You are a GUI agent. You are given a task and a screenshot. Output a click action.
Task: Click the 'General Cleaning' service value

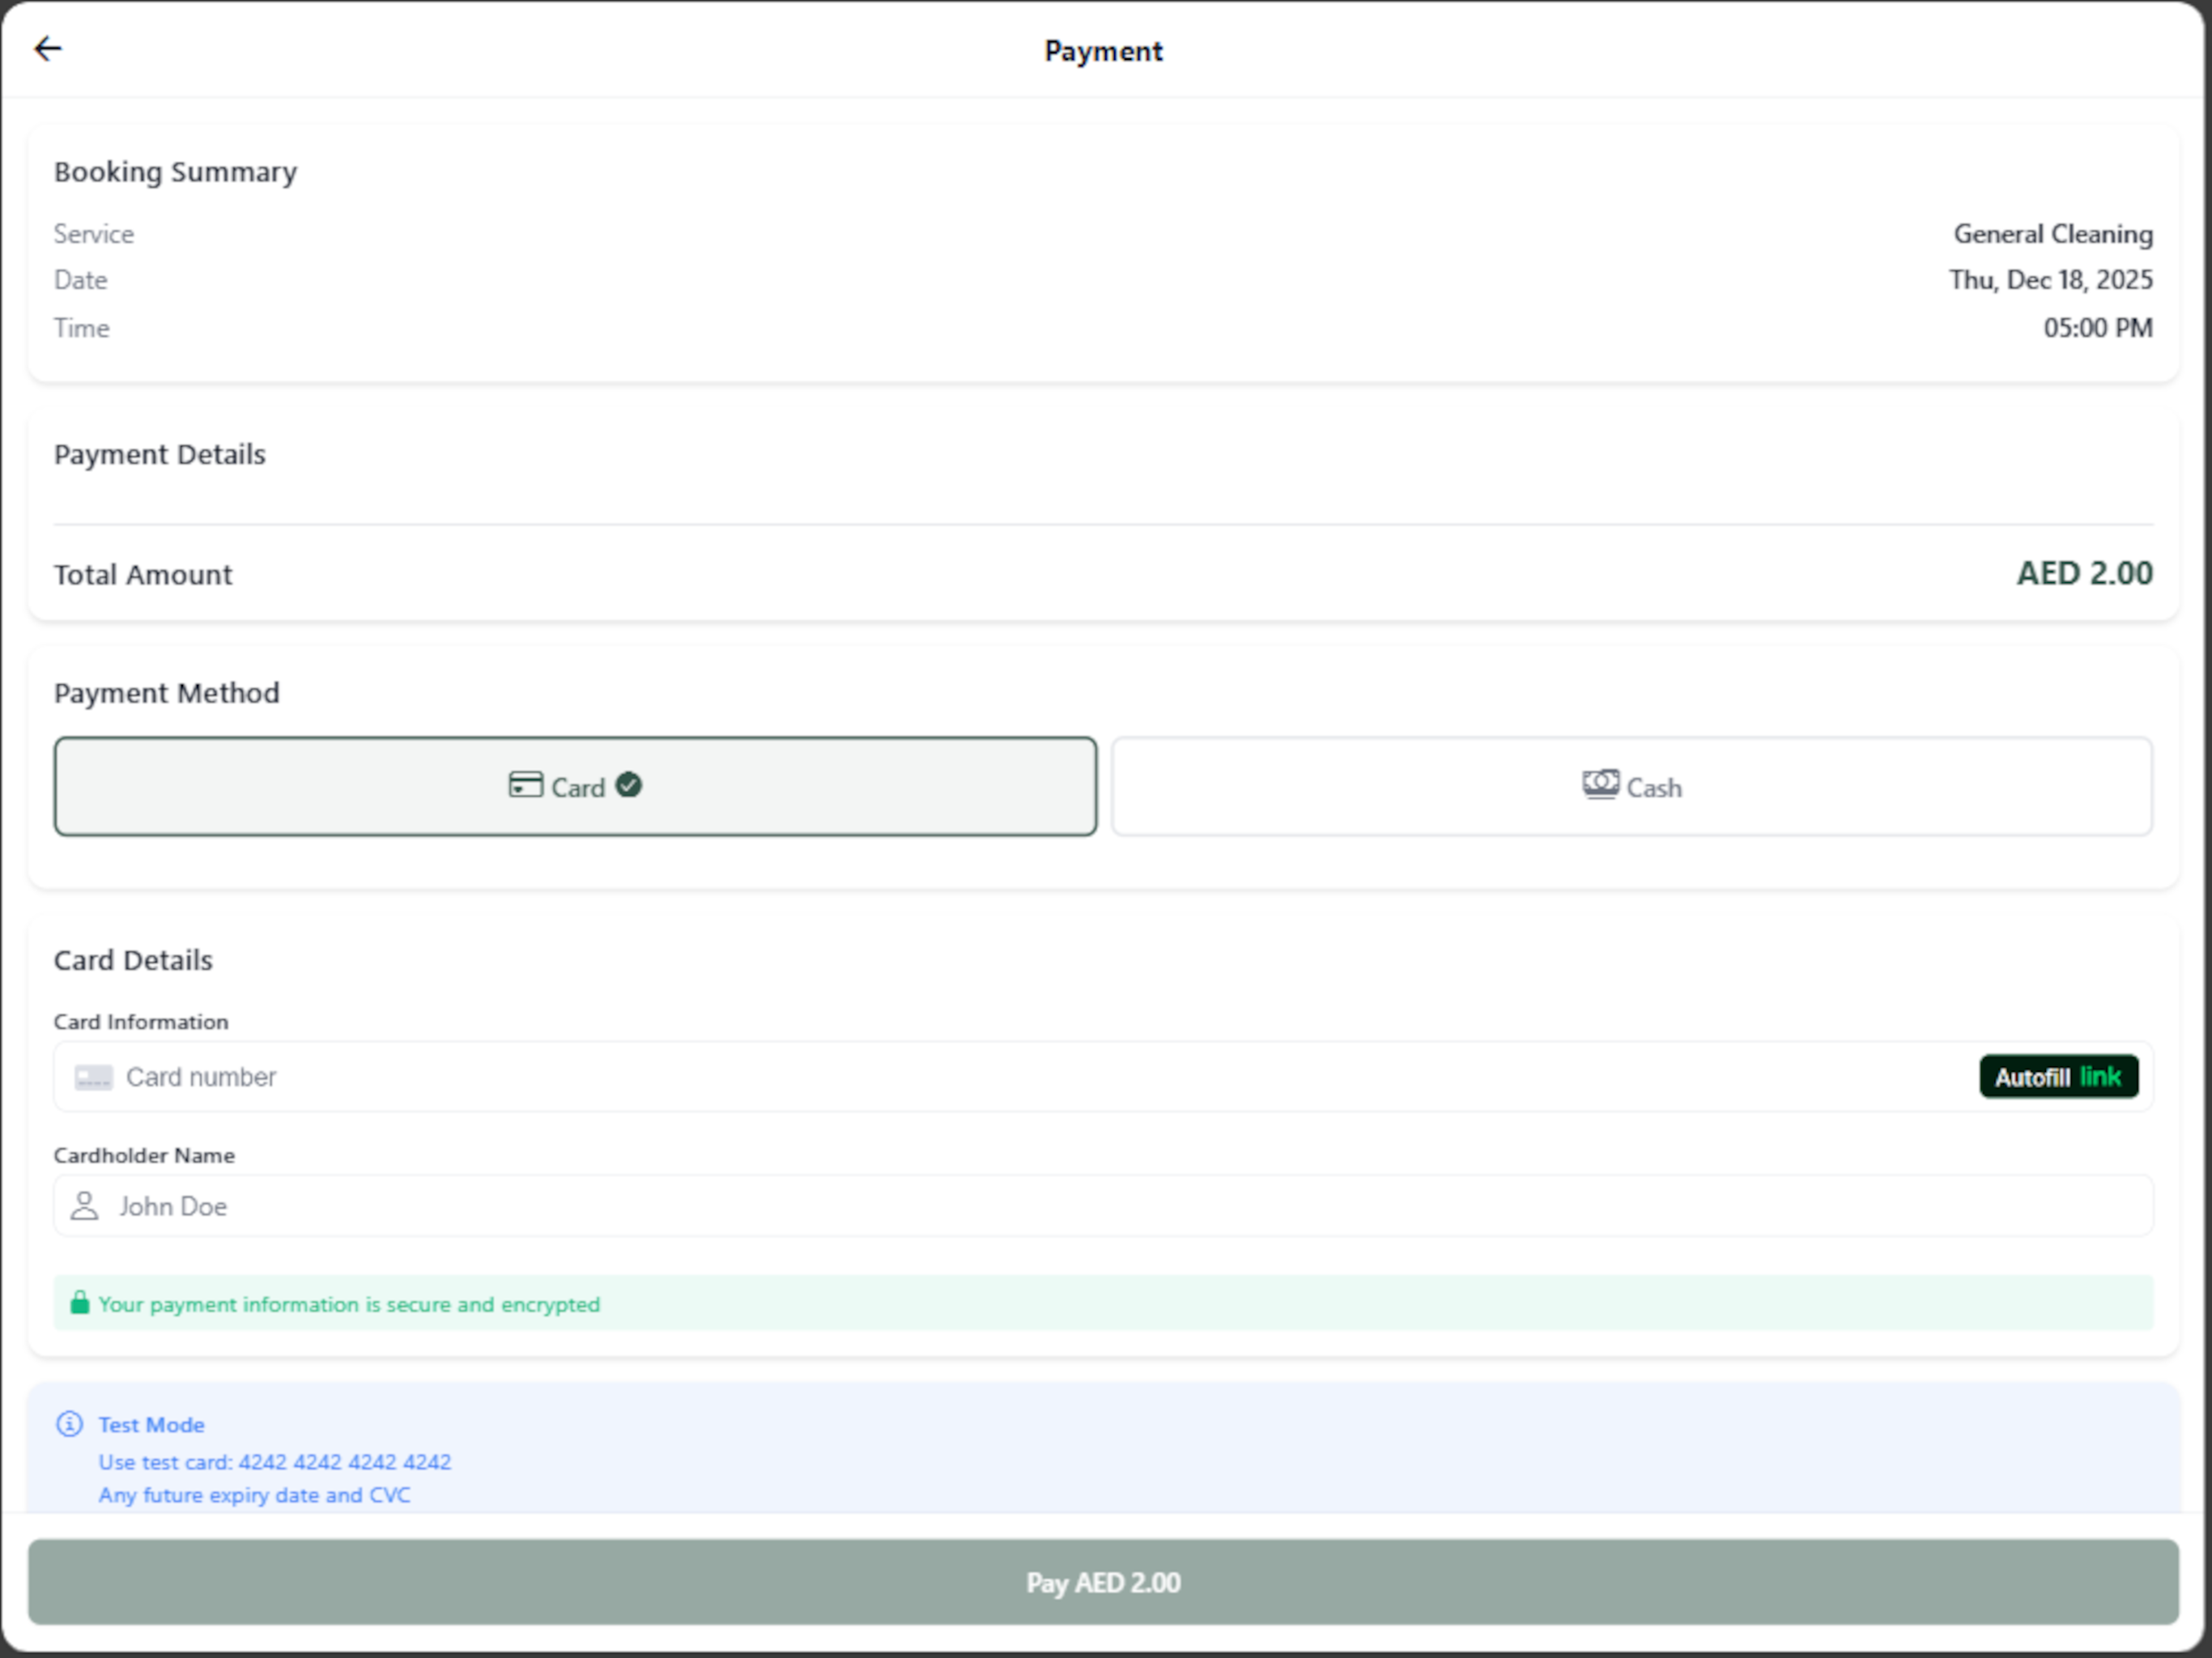(2053, 234)
